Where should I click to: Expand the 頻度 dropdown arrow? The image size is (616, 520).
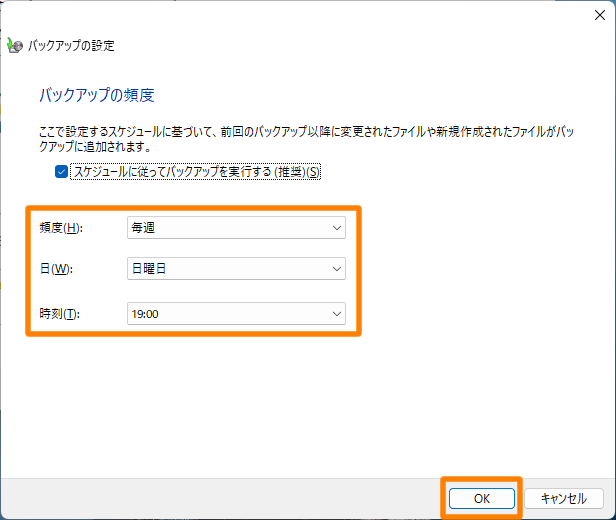(336, 228)
